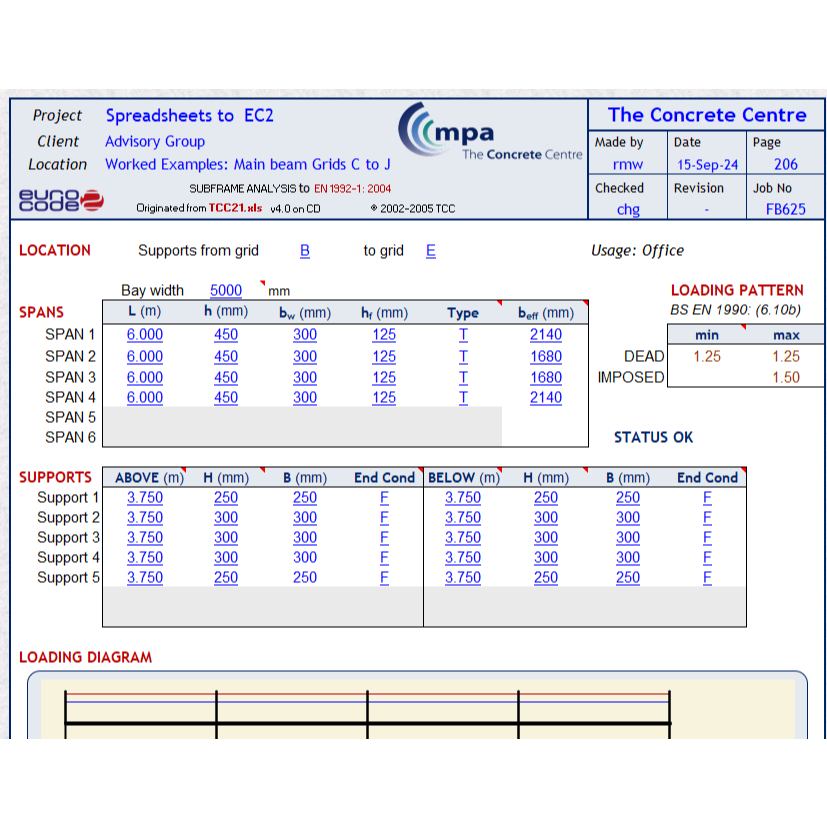Screen dimensions: 827x827
Task: Open Support 1 ABOVE End Cond selector
Action: click(x=384, y=497)
